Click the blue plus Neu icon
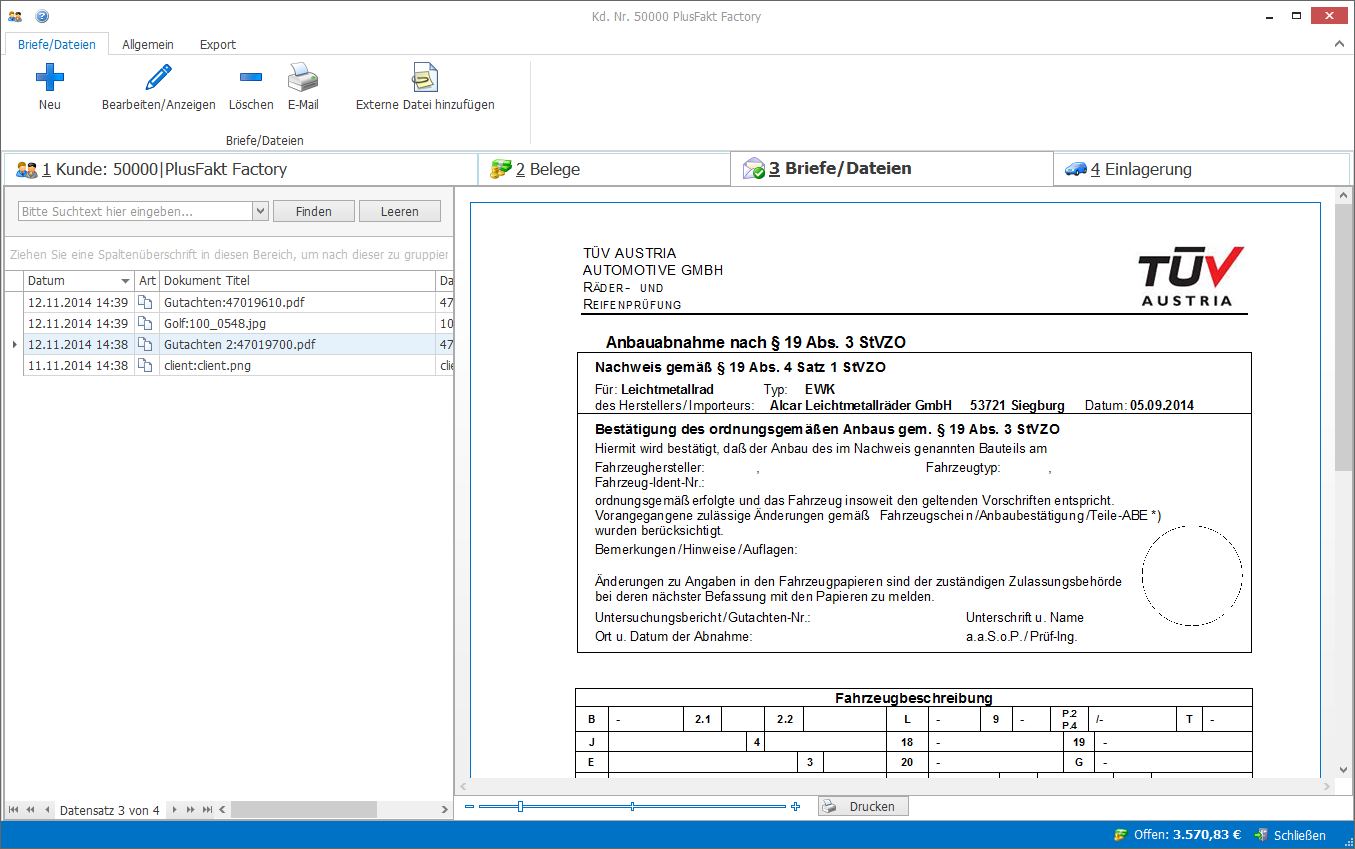The image size is (1355, 849). [50, 77]
